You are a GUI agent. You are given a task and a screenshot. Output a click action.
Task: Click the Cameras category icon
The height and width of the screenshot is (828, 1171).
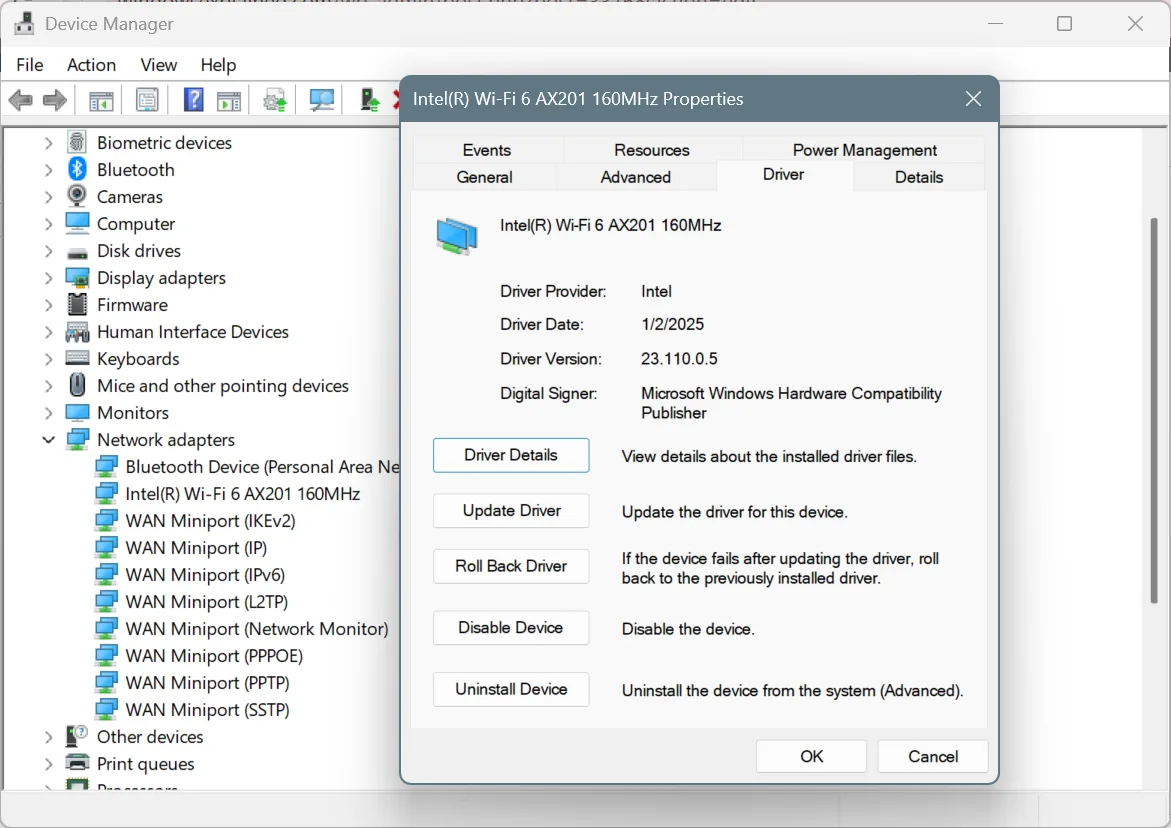(x=77, y=196)
